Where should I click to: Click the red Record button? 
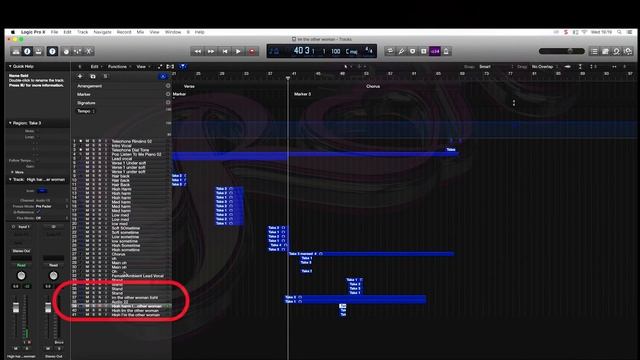click(252, 51)
